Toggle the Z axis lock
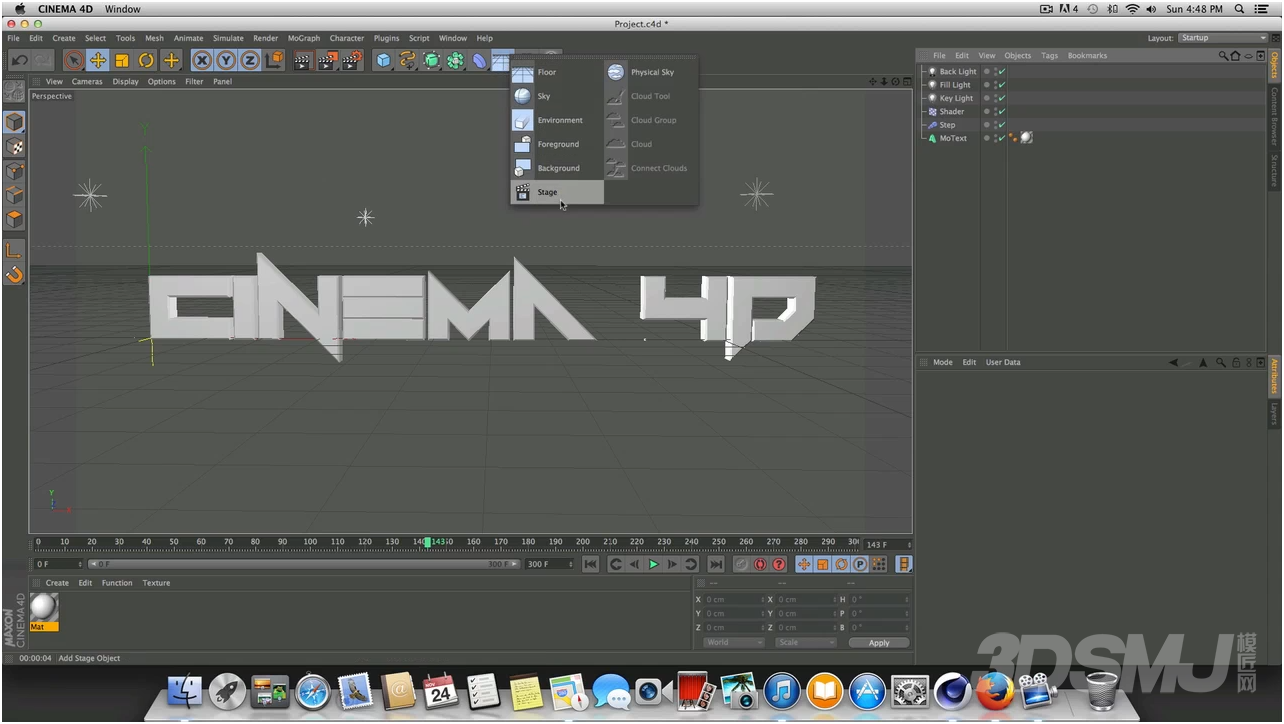The height and width of the screenshot is (724, 1284). pyautogui.click(x=250, y=60)
